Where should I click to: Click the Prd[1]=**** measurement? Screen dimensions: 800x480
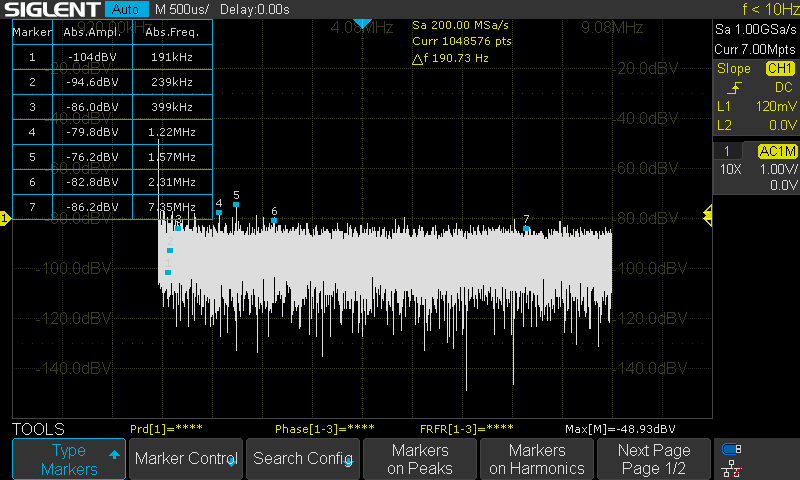(x=166, y=428)
